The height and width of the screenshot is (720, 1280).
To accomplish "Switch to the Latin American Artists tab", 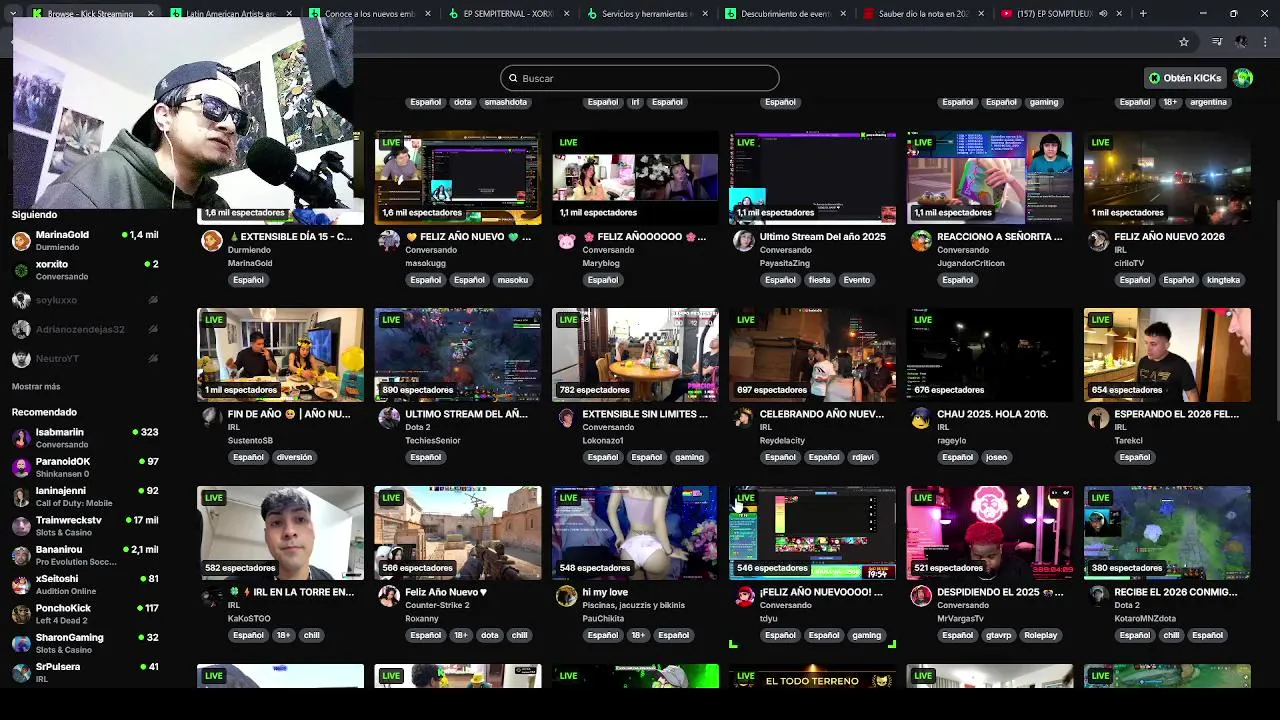I will (231, 14).
